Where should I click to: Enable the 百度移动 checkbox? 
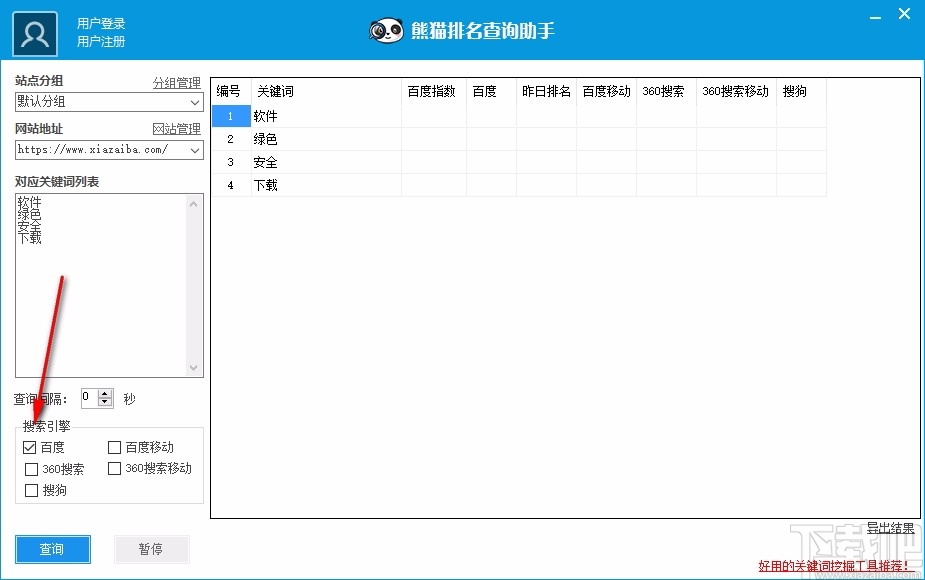pos(114,447)
